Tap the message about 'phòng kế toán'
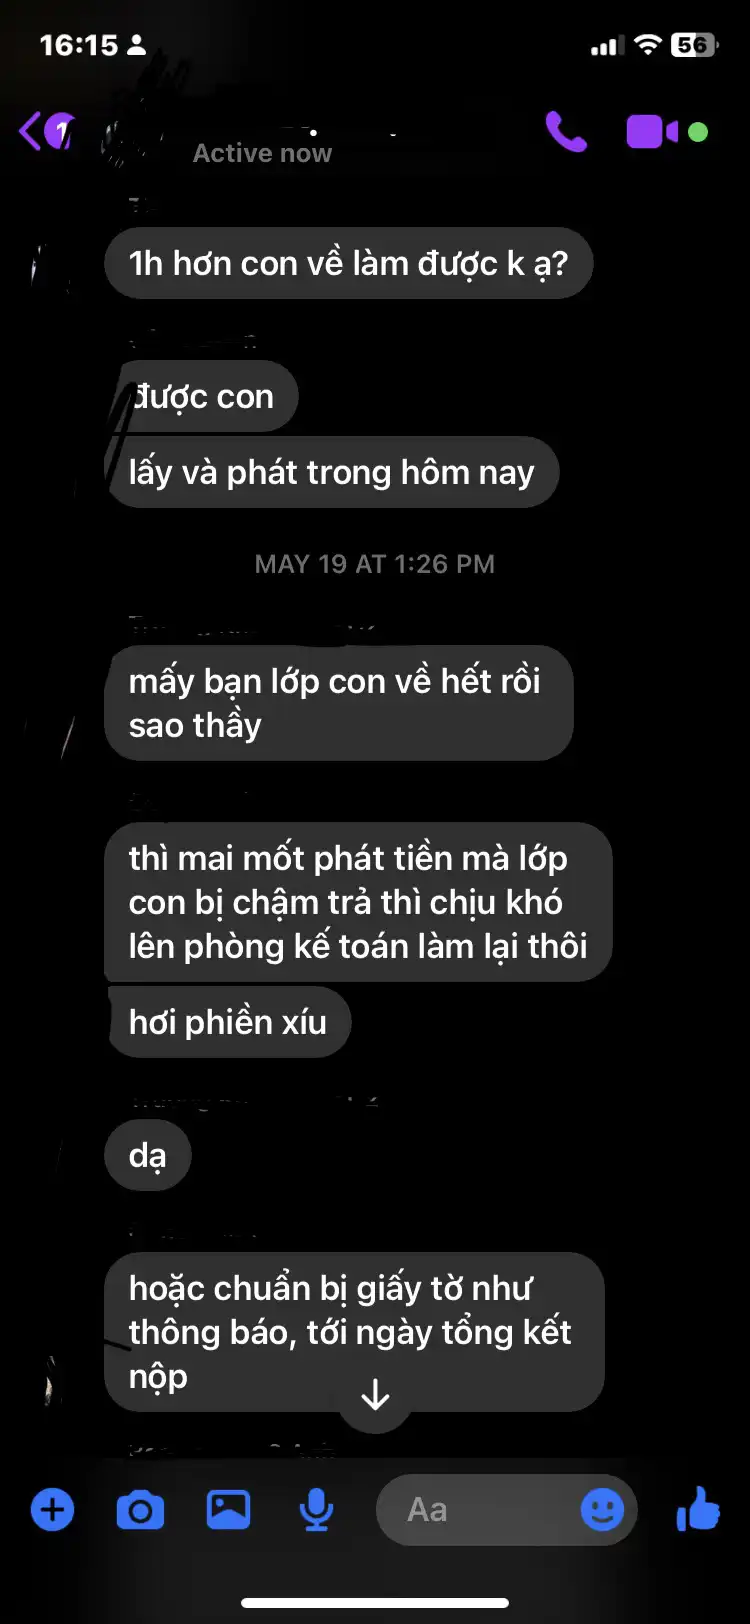Image resolution: width=750 pixels, height=1624 pixels. tap(357, 902)
